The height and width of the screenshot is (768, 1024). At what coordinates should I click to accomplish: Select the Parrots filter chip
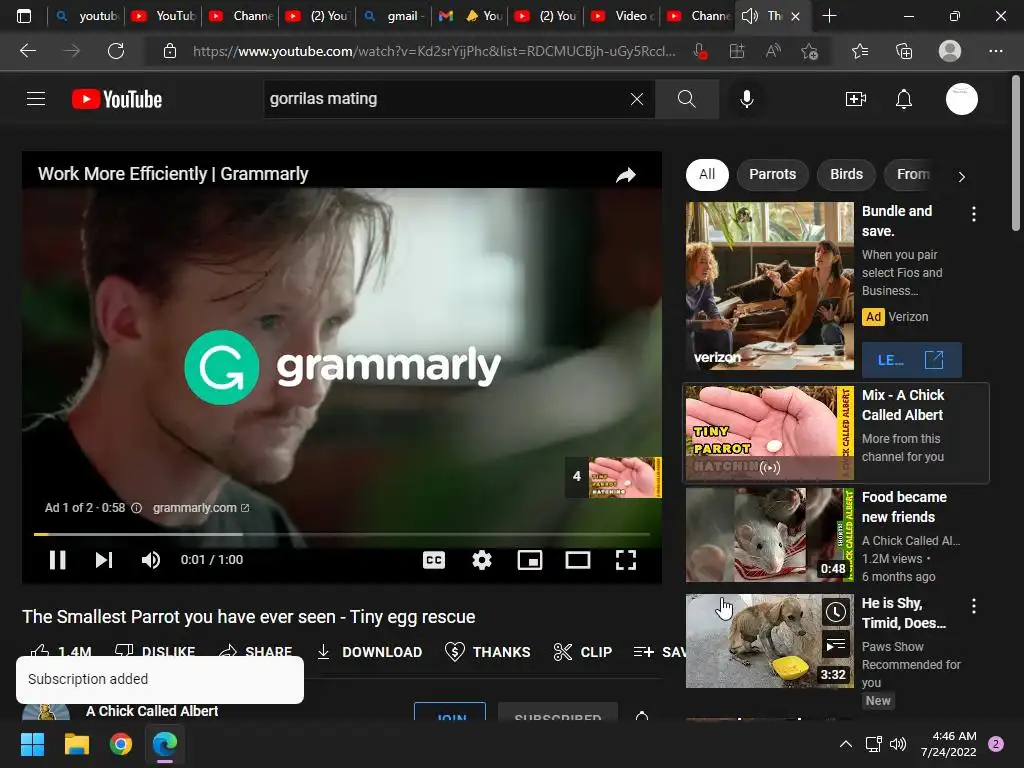point(773,174)
